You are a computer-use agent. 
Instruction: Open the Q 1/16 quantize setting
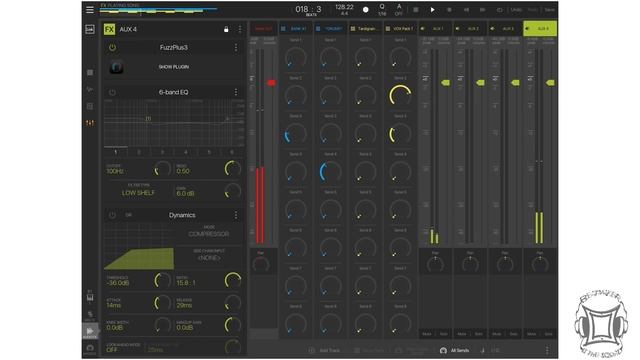[x=382, y=10]
